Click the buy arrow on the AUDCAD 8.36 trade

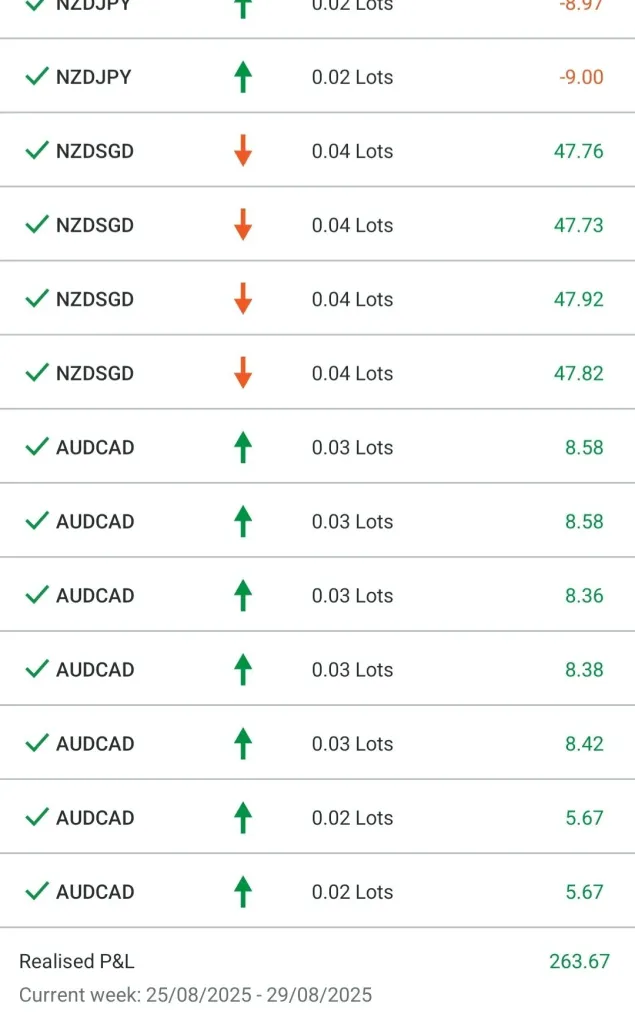[242, 595]
